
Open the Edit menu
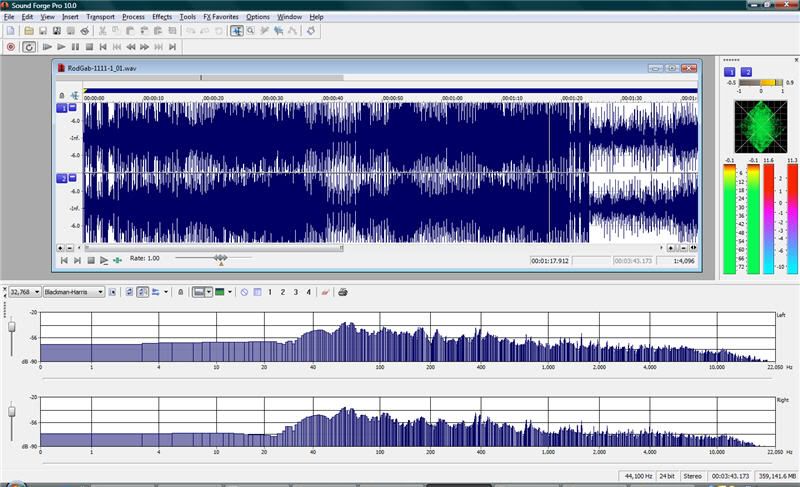pos(27,17)
